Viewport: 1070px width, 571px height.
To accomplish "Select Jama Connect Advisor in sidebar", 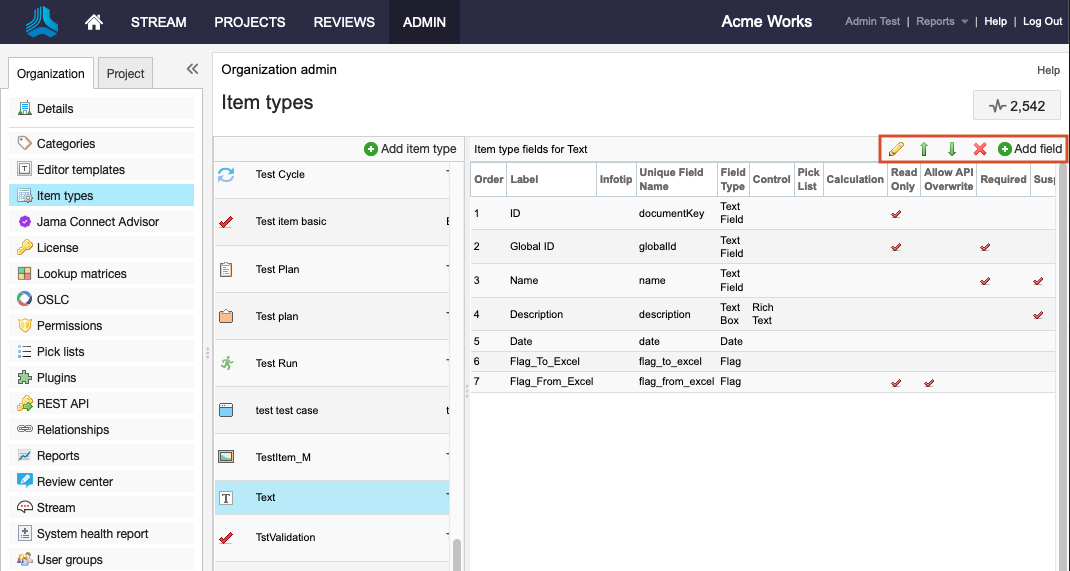I will [x=97, y=222].
